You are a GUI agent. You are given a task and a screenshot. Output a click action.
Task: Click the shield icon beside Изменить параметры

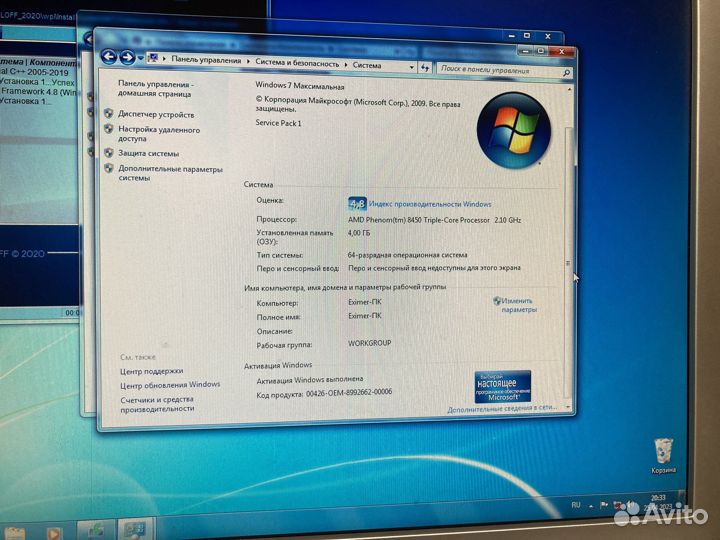496,301
